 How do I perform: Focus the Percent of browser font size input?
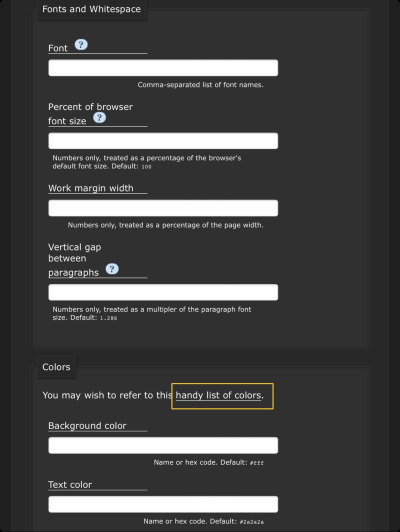click(x=163, y=141)
